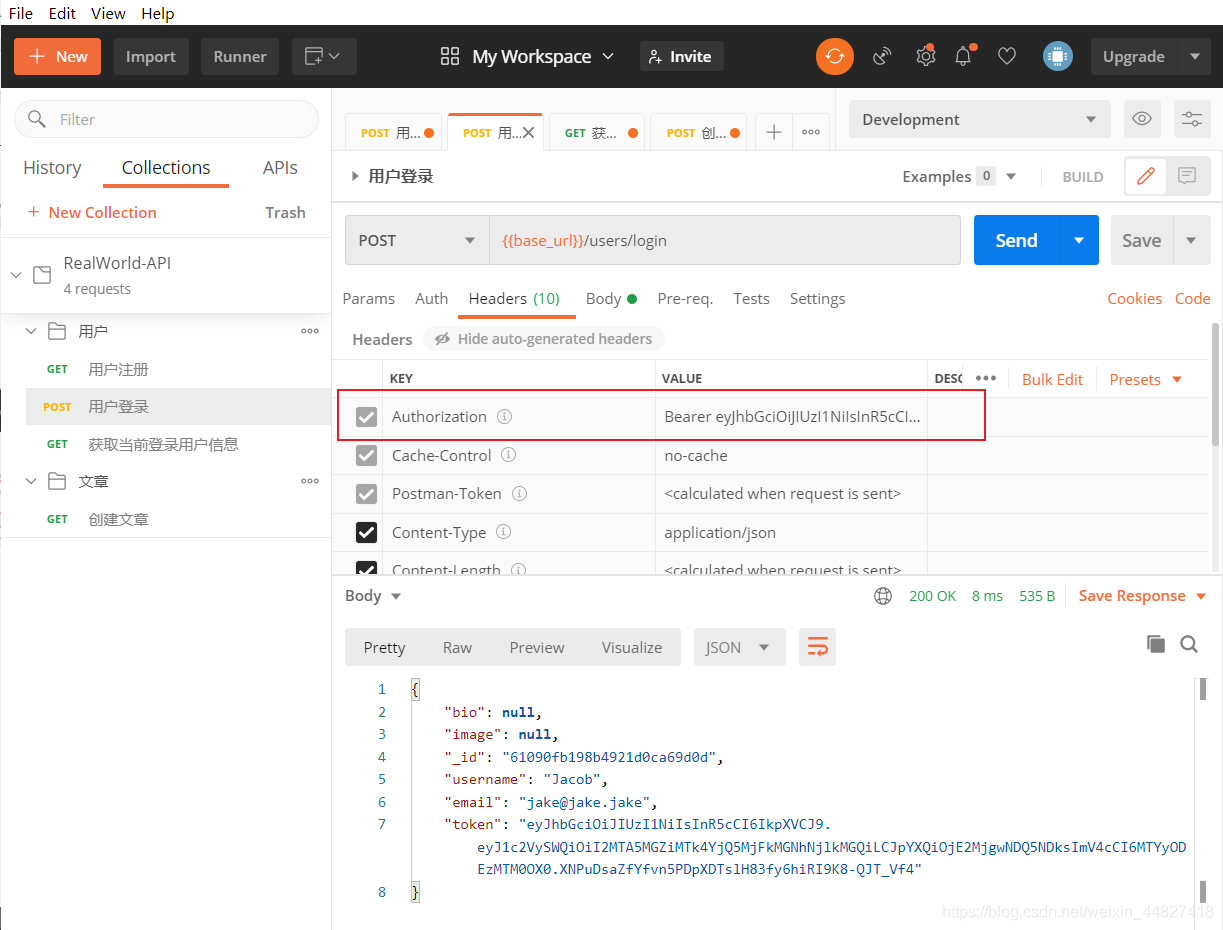Click the environment quick look eye icon
Screen dimensions: 1223x930
tap(1141, 119)
